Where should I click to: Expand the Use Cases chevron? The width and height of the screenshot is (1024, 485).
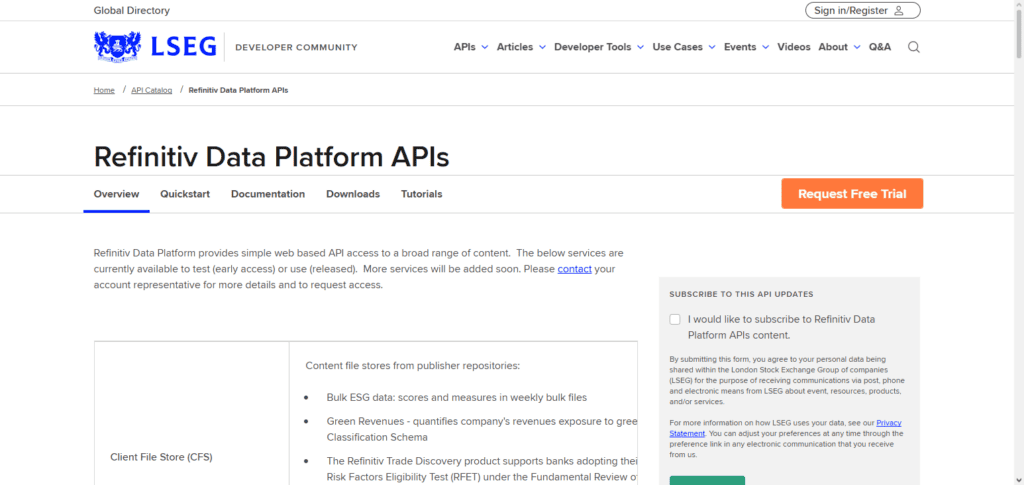pos(712,48)
